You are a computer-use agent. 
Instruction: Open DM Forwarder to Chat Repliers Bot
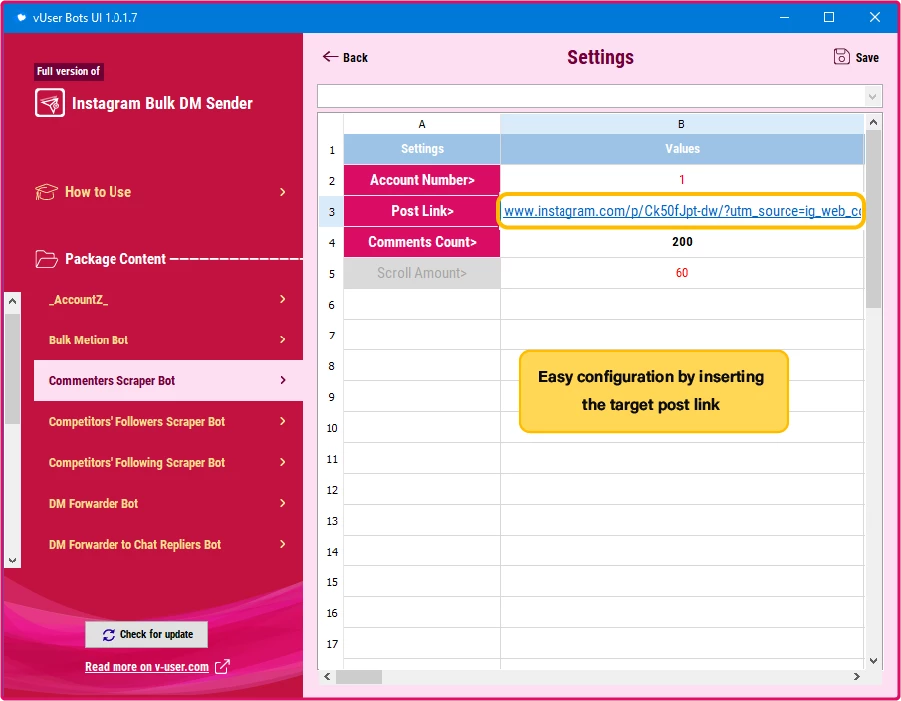(168, 545)
